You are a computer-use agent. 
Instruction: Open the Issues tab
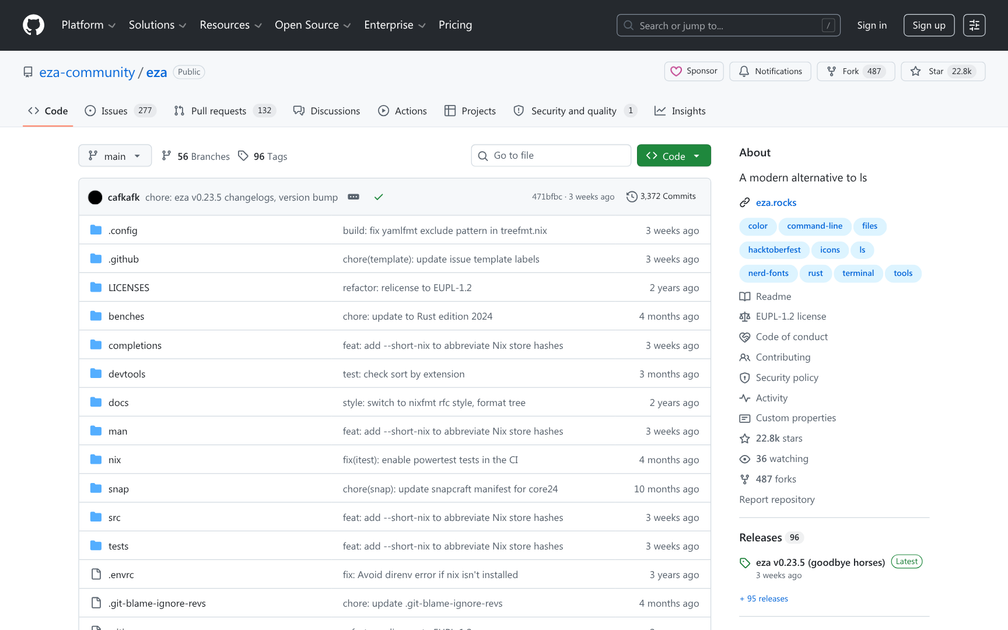(x=120, y=111)
